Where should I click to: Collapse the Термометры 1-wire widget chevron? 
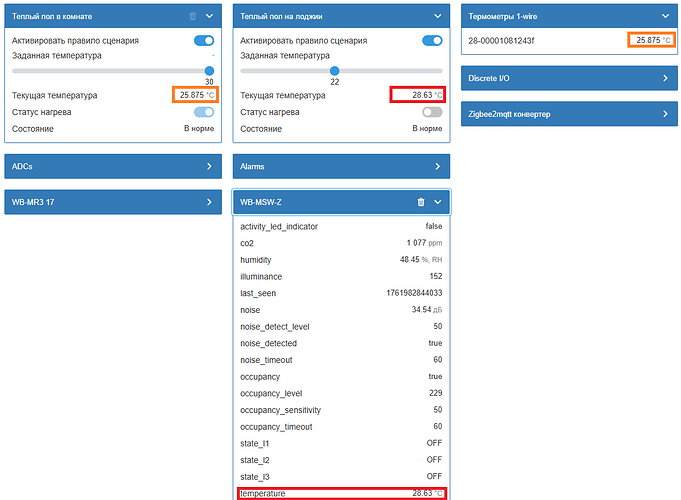(x=665, y=16)
